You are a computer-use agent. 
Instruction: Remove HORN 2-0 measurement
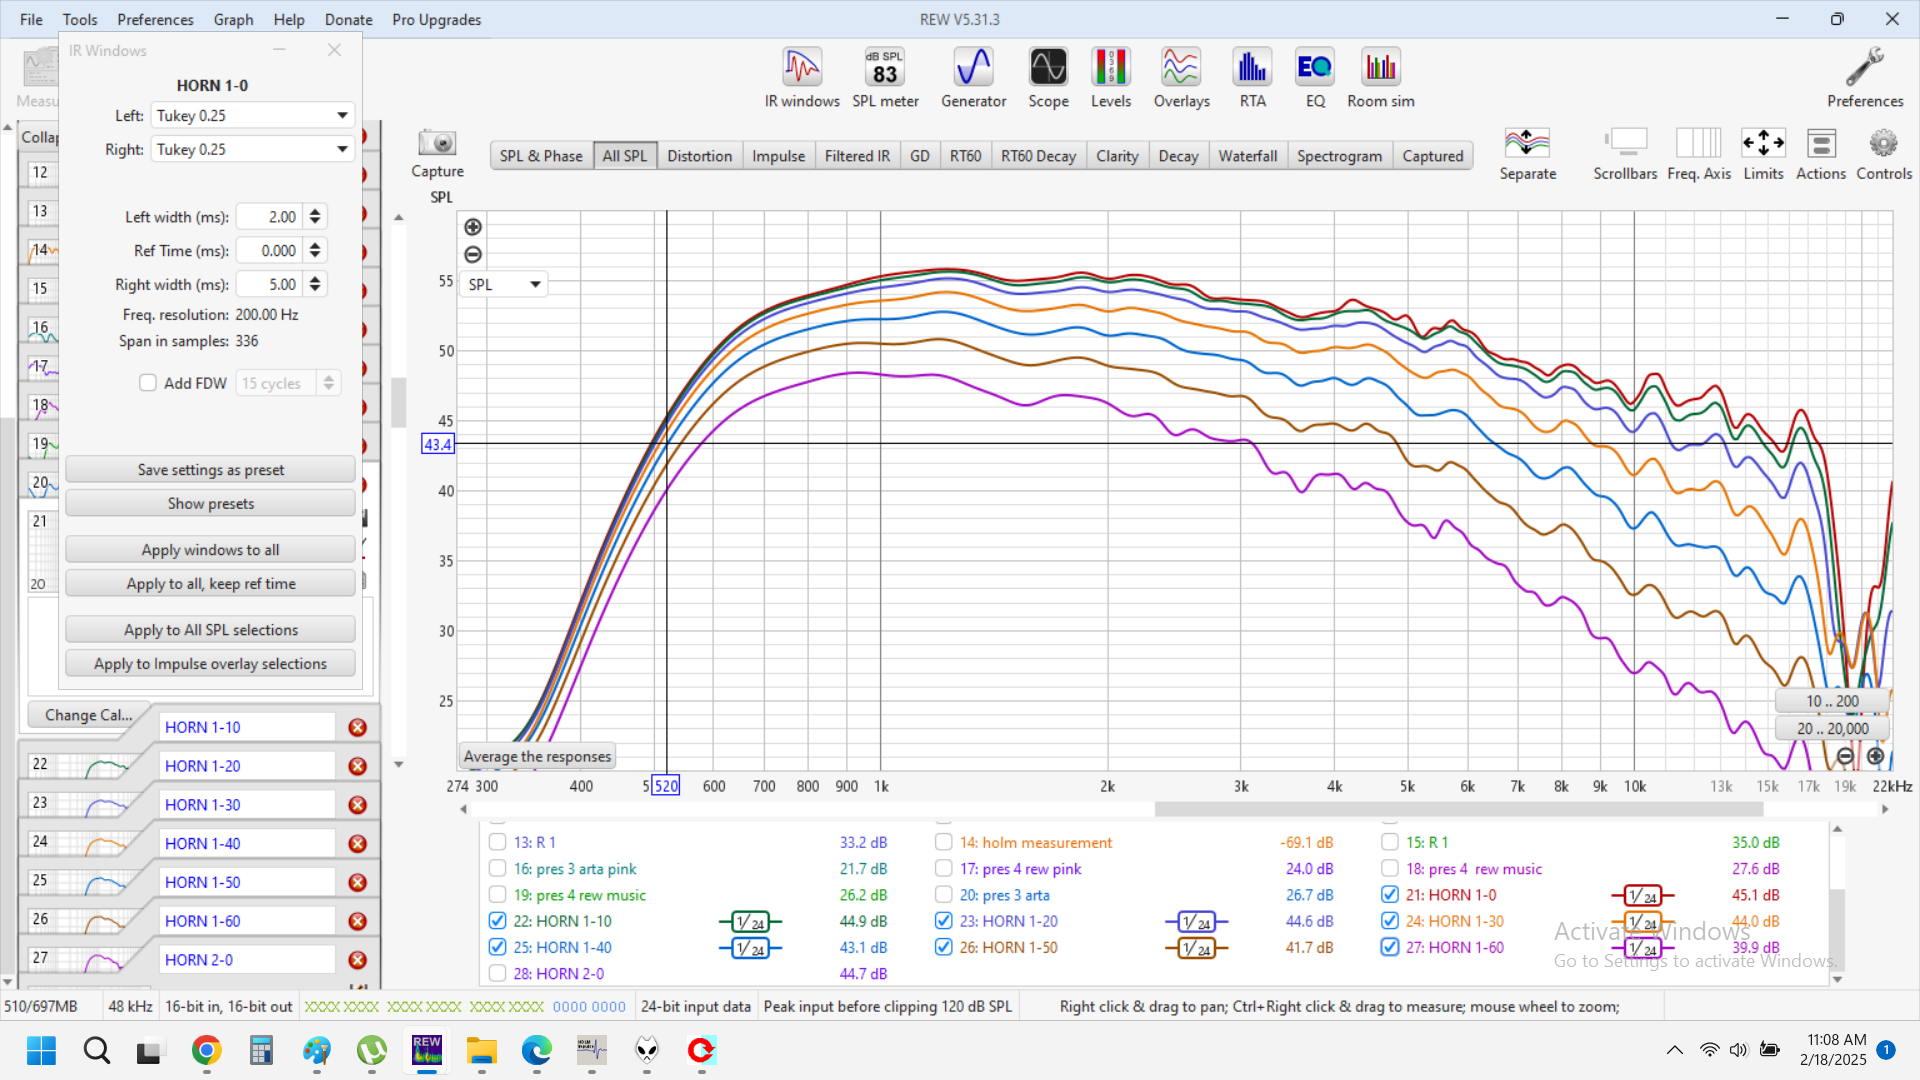[x=357, y=960]
